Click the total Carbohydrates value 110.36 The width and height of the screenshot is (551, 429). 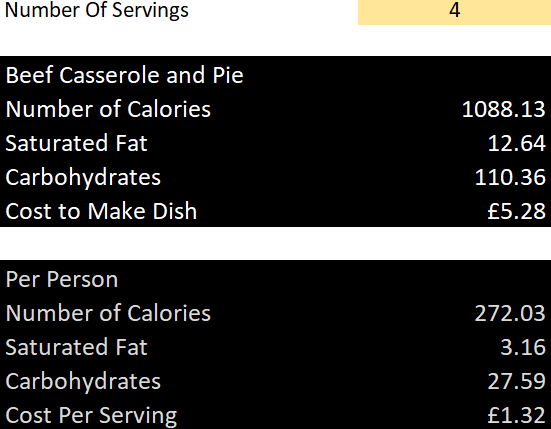[x=510, y=177]
